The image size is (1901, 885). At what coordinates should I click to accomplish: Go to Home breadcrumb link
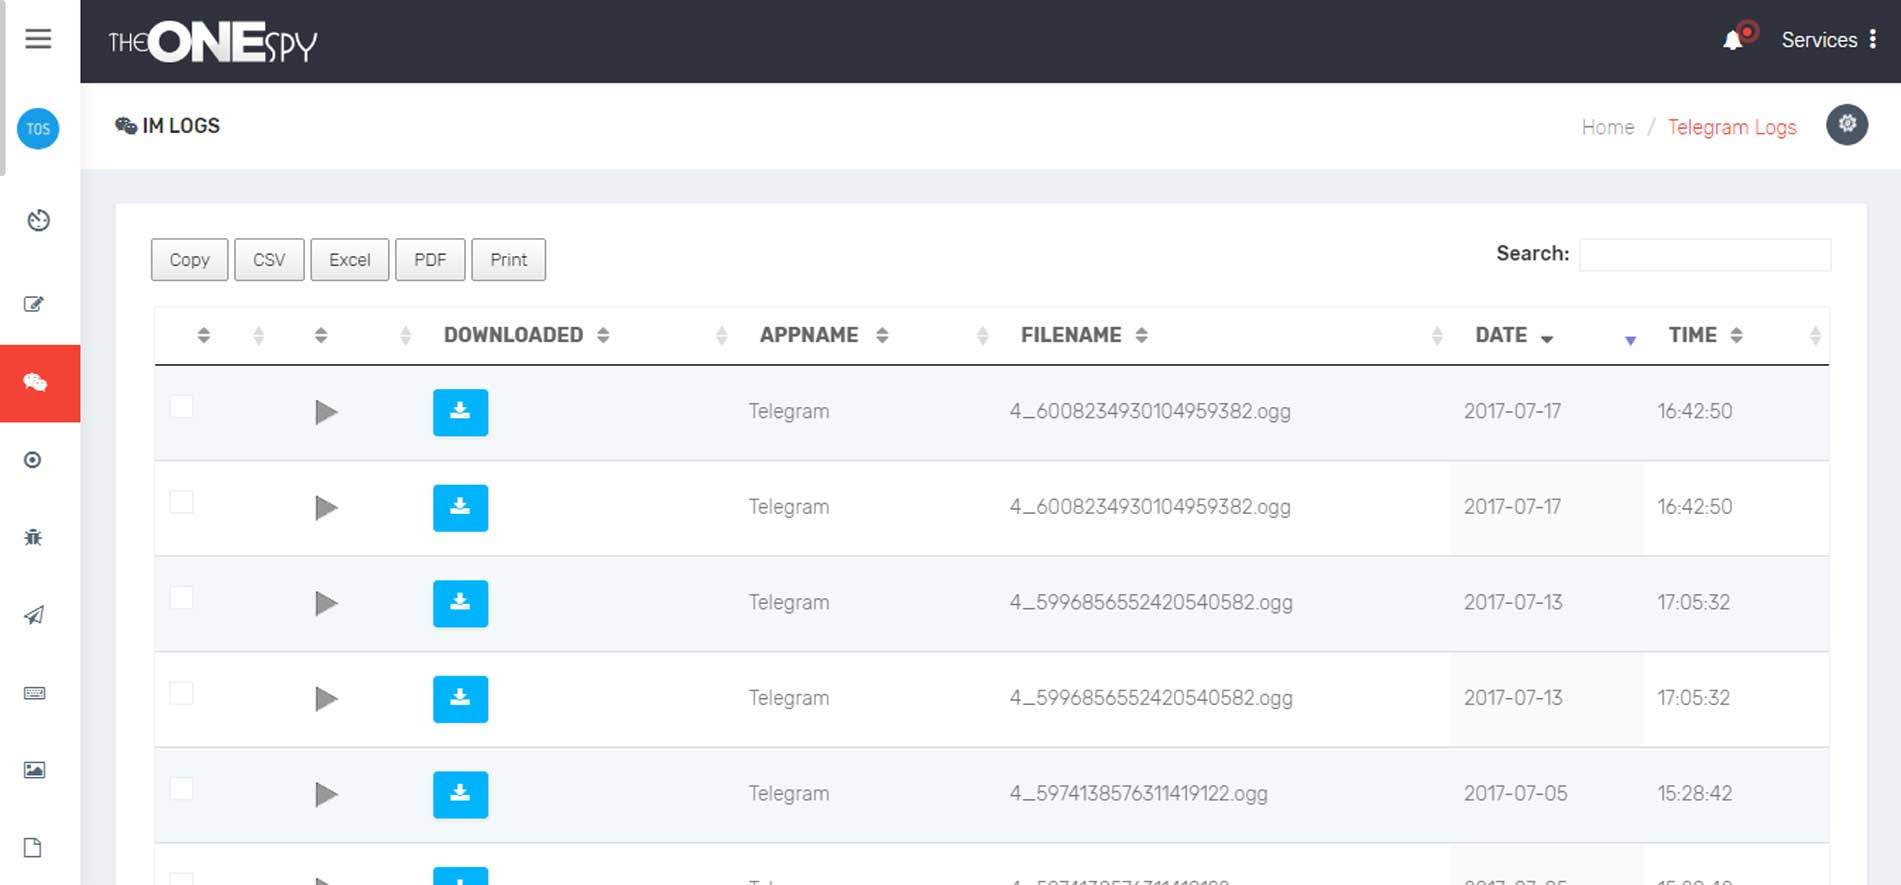[1607, 127]
